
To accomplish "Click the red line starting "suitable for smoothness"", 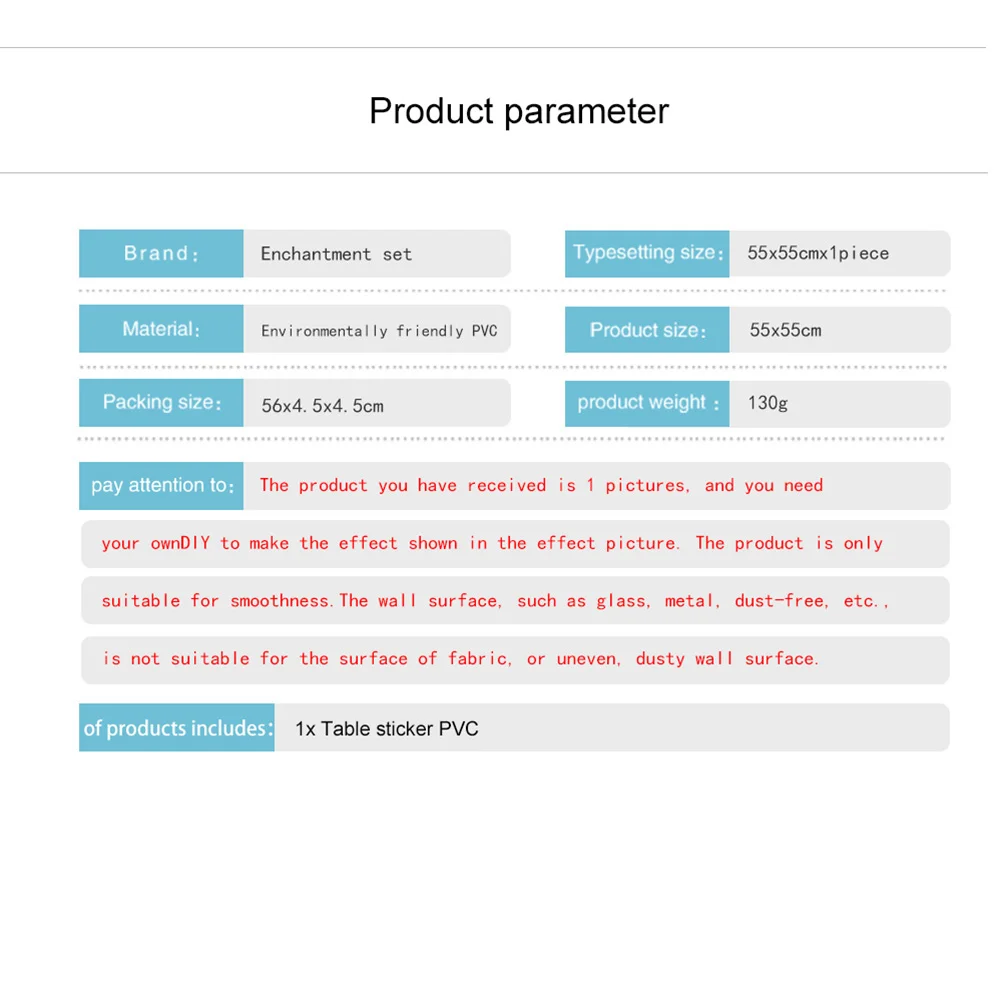I will coord(495,601).
